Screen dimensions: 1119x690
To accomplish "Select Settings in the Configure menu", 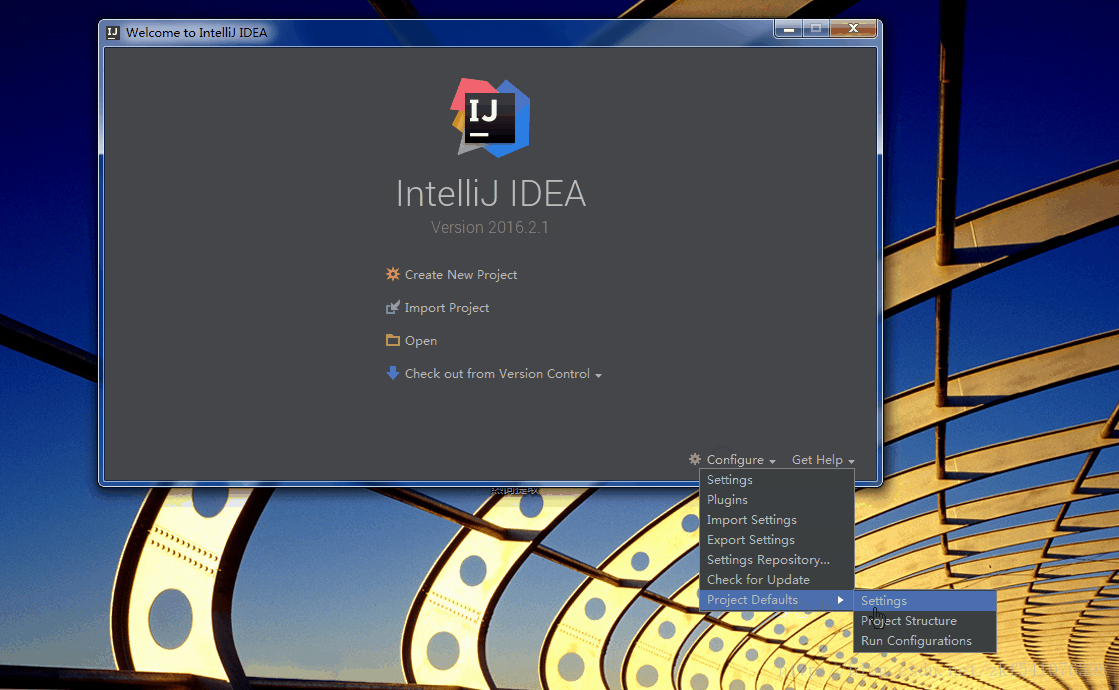I will 777,480.
